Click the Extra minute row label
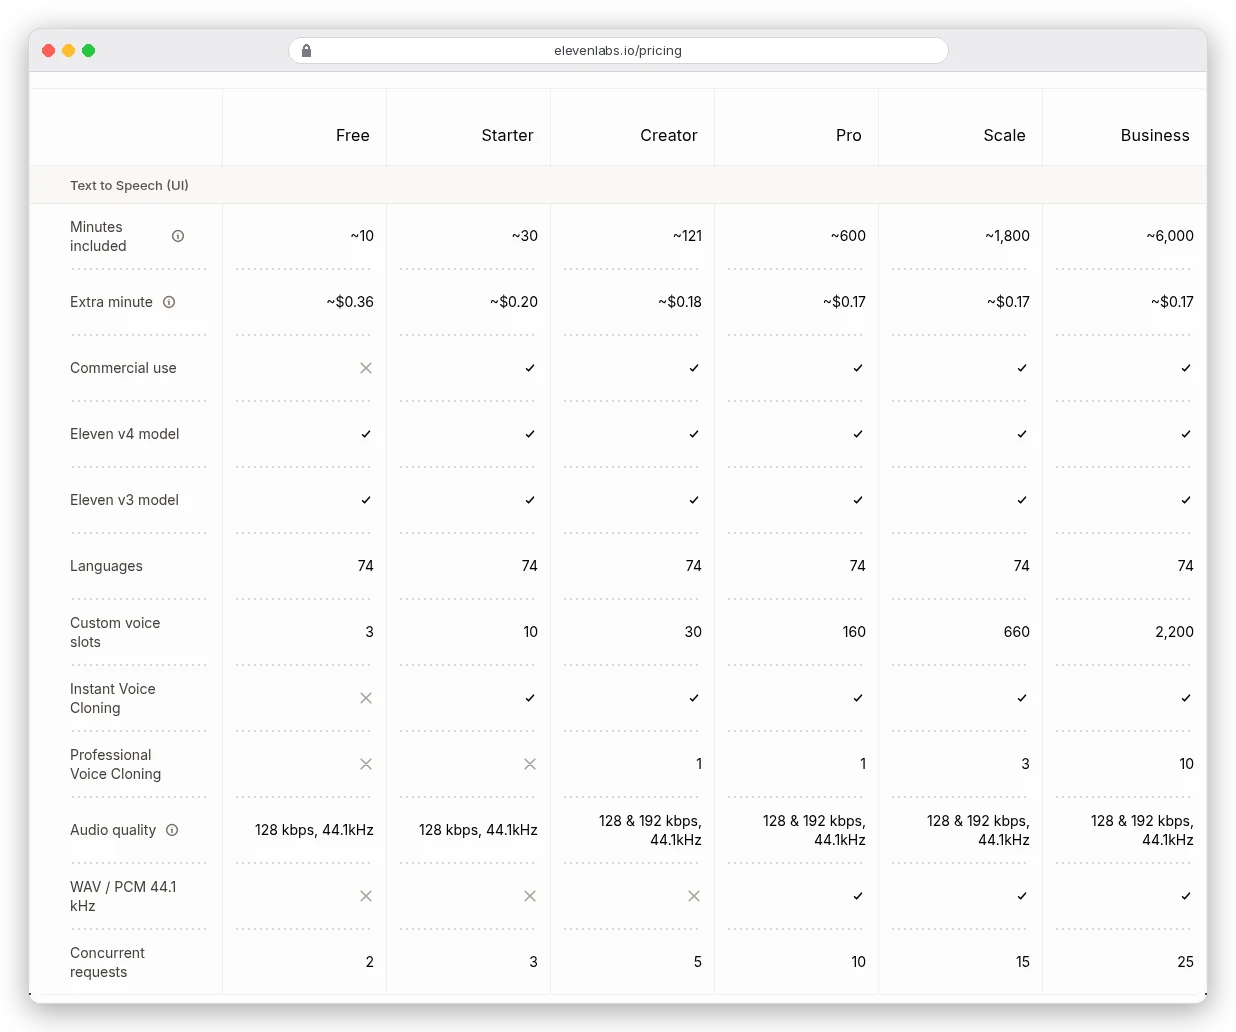1236x1032 pixels. pyautogui.click(x=111, y=302)
